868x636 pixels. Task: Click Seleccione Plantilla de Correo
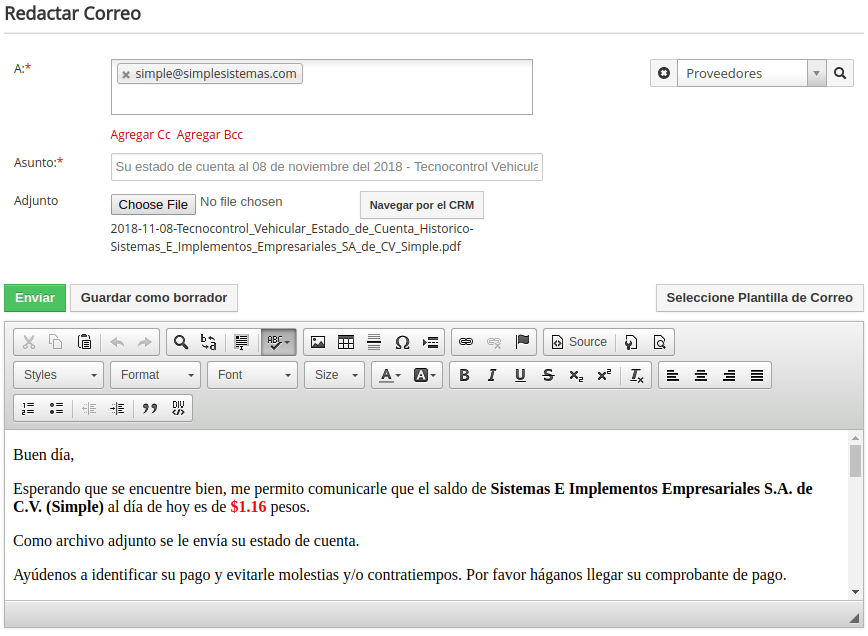(760, 298)
